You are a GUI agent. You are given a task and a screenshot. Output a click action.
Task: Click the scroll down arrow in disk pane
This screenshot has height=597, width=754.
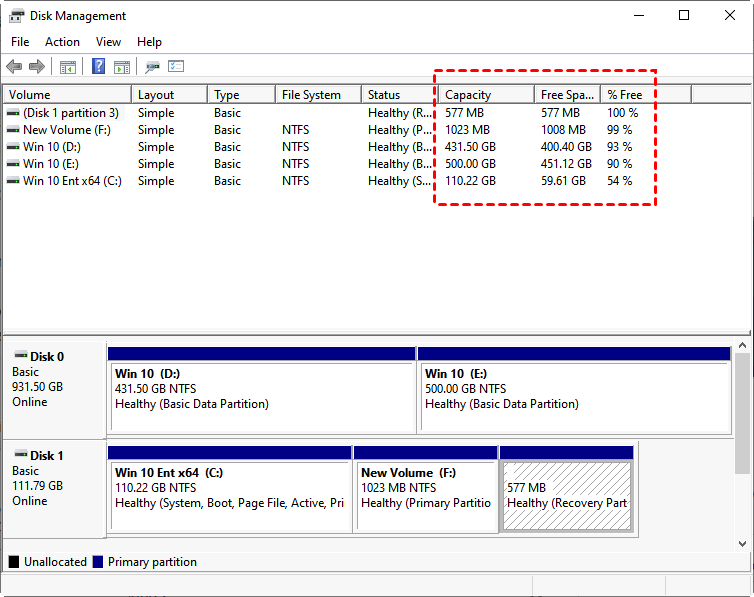tap(742, 543)
